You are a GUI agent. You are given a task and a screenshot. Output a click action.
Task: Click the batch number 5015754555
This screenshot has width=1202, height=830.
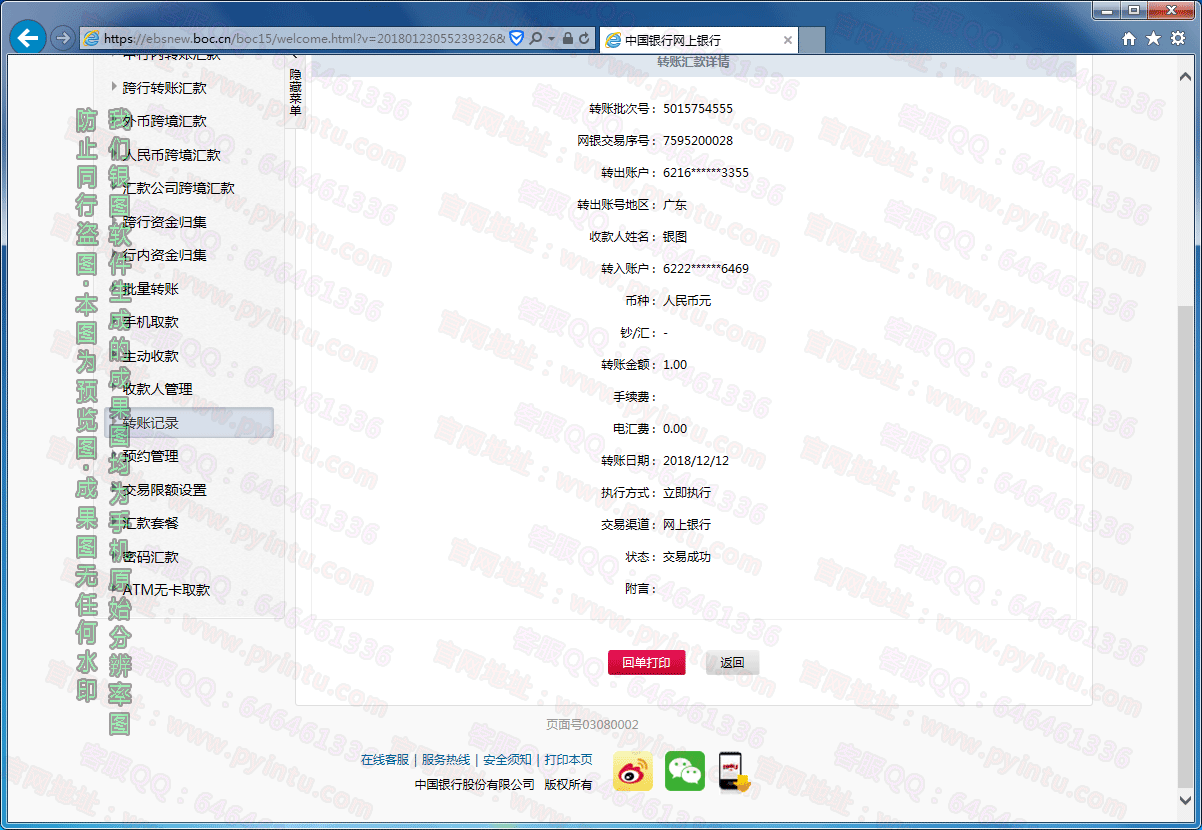[698, 109]
